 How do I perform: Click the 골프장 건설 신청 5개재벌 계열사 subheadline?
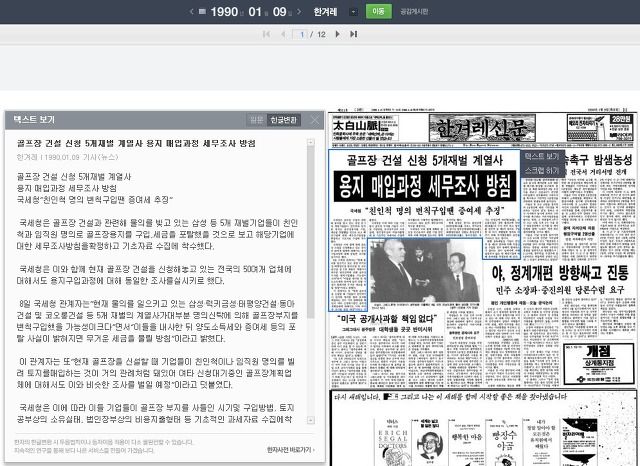pos(425,160)
